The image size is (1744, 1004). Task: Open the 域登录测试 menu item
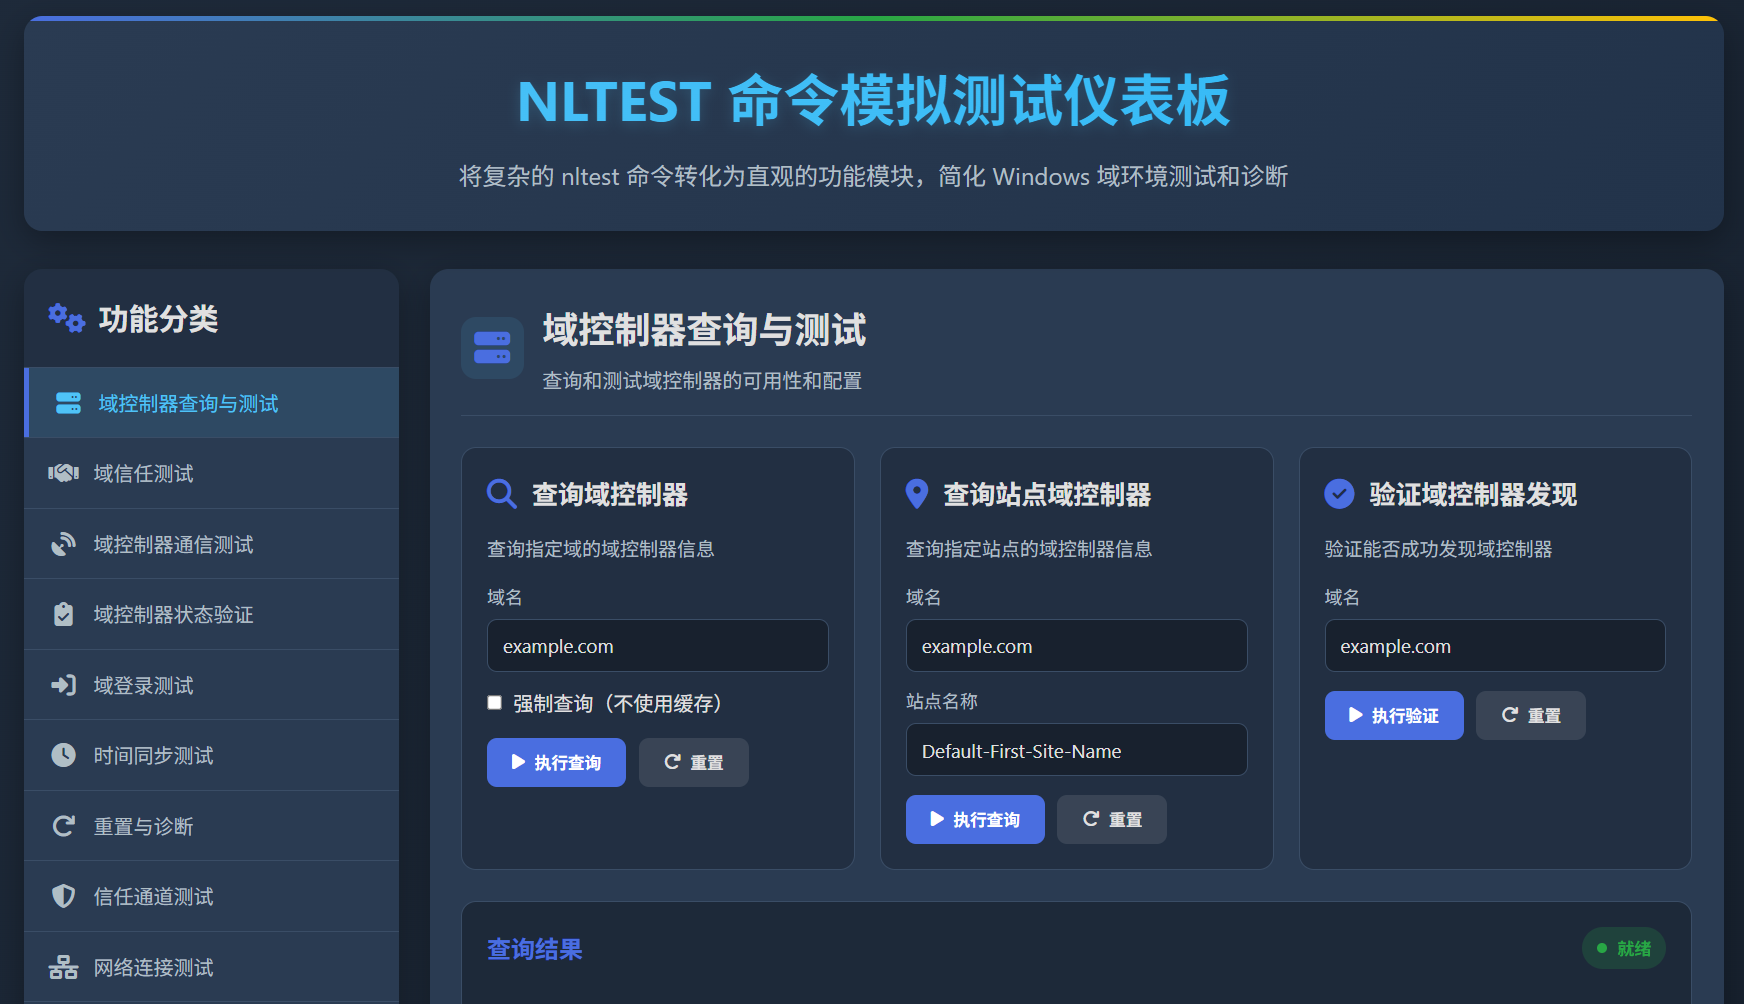tap(212, 685)
